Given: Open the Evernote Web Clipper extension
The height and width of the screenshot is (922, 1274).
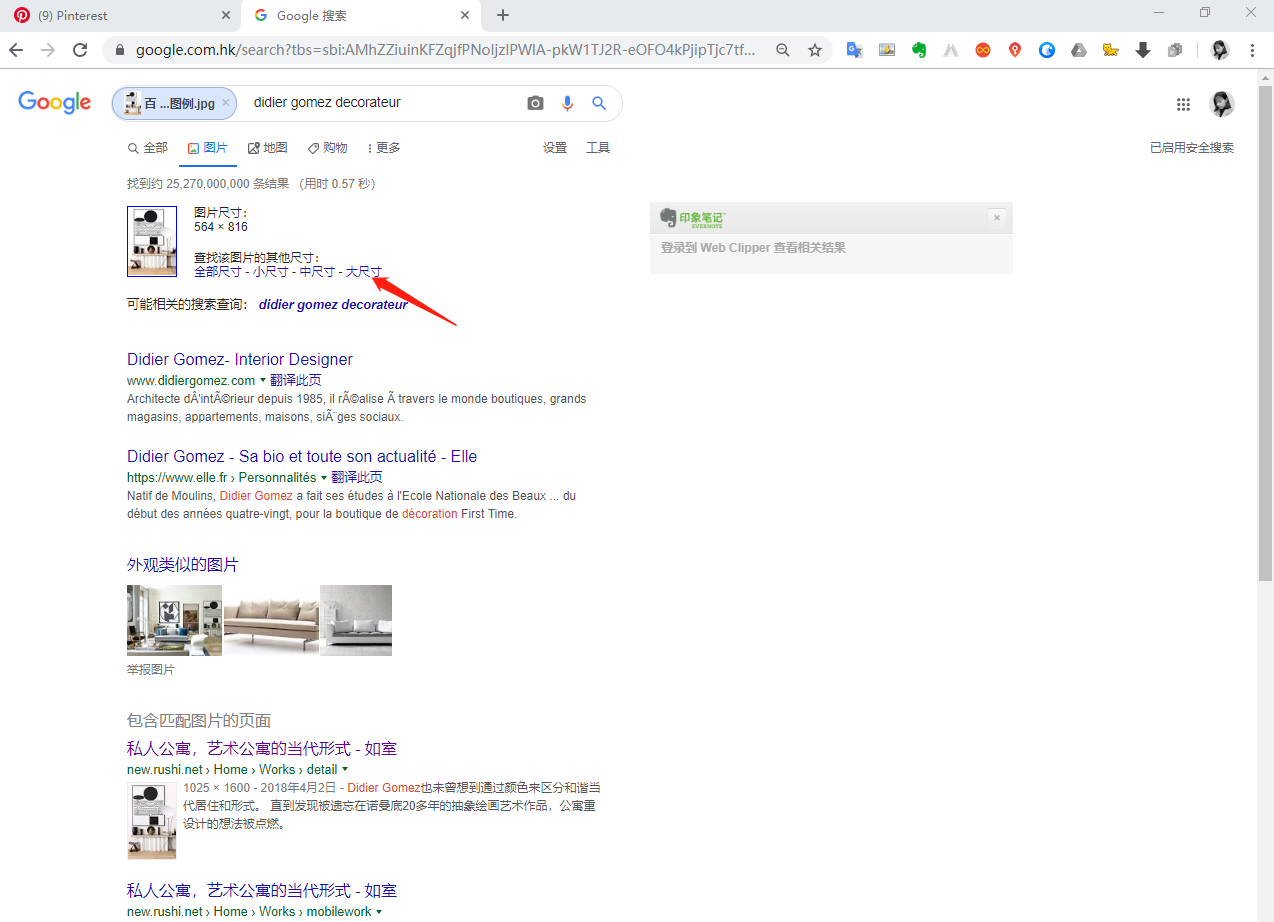Looking at the screenshot, I should 919,50.
